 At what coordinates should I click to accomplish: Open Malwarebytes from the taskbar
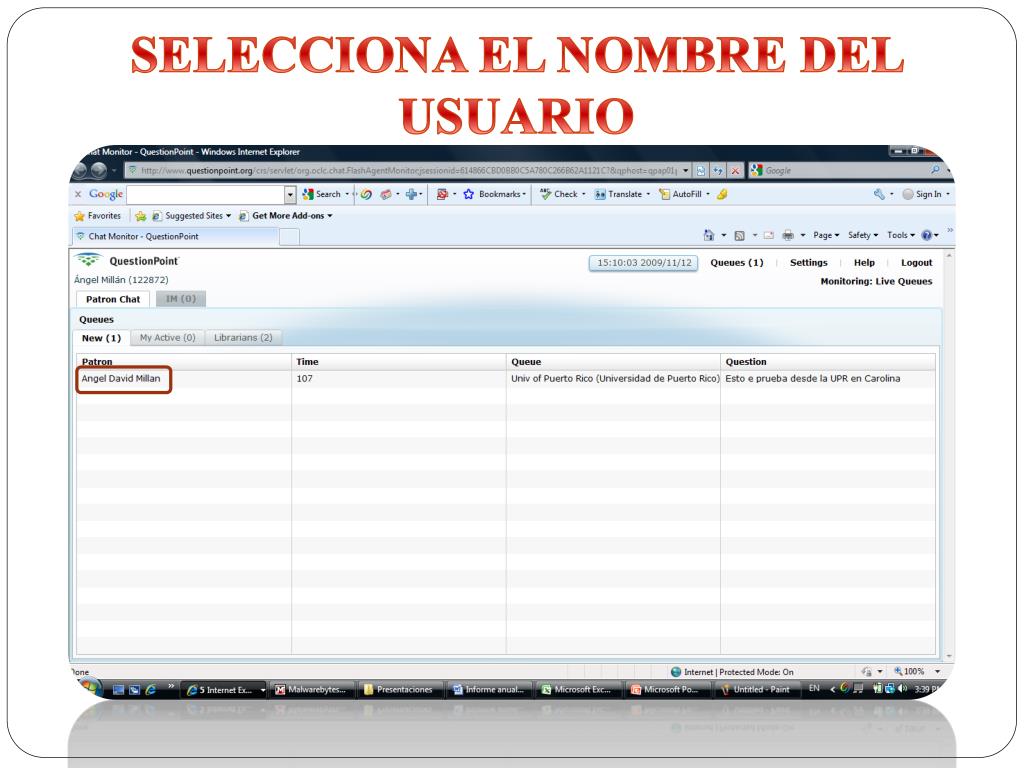coord(312,690)
